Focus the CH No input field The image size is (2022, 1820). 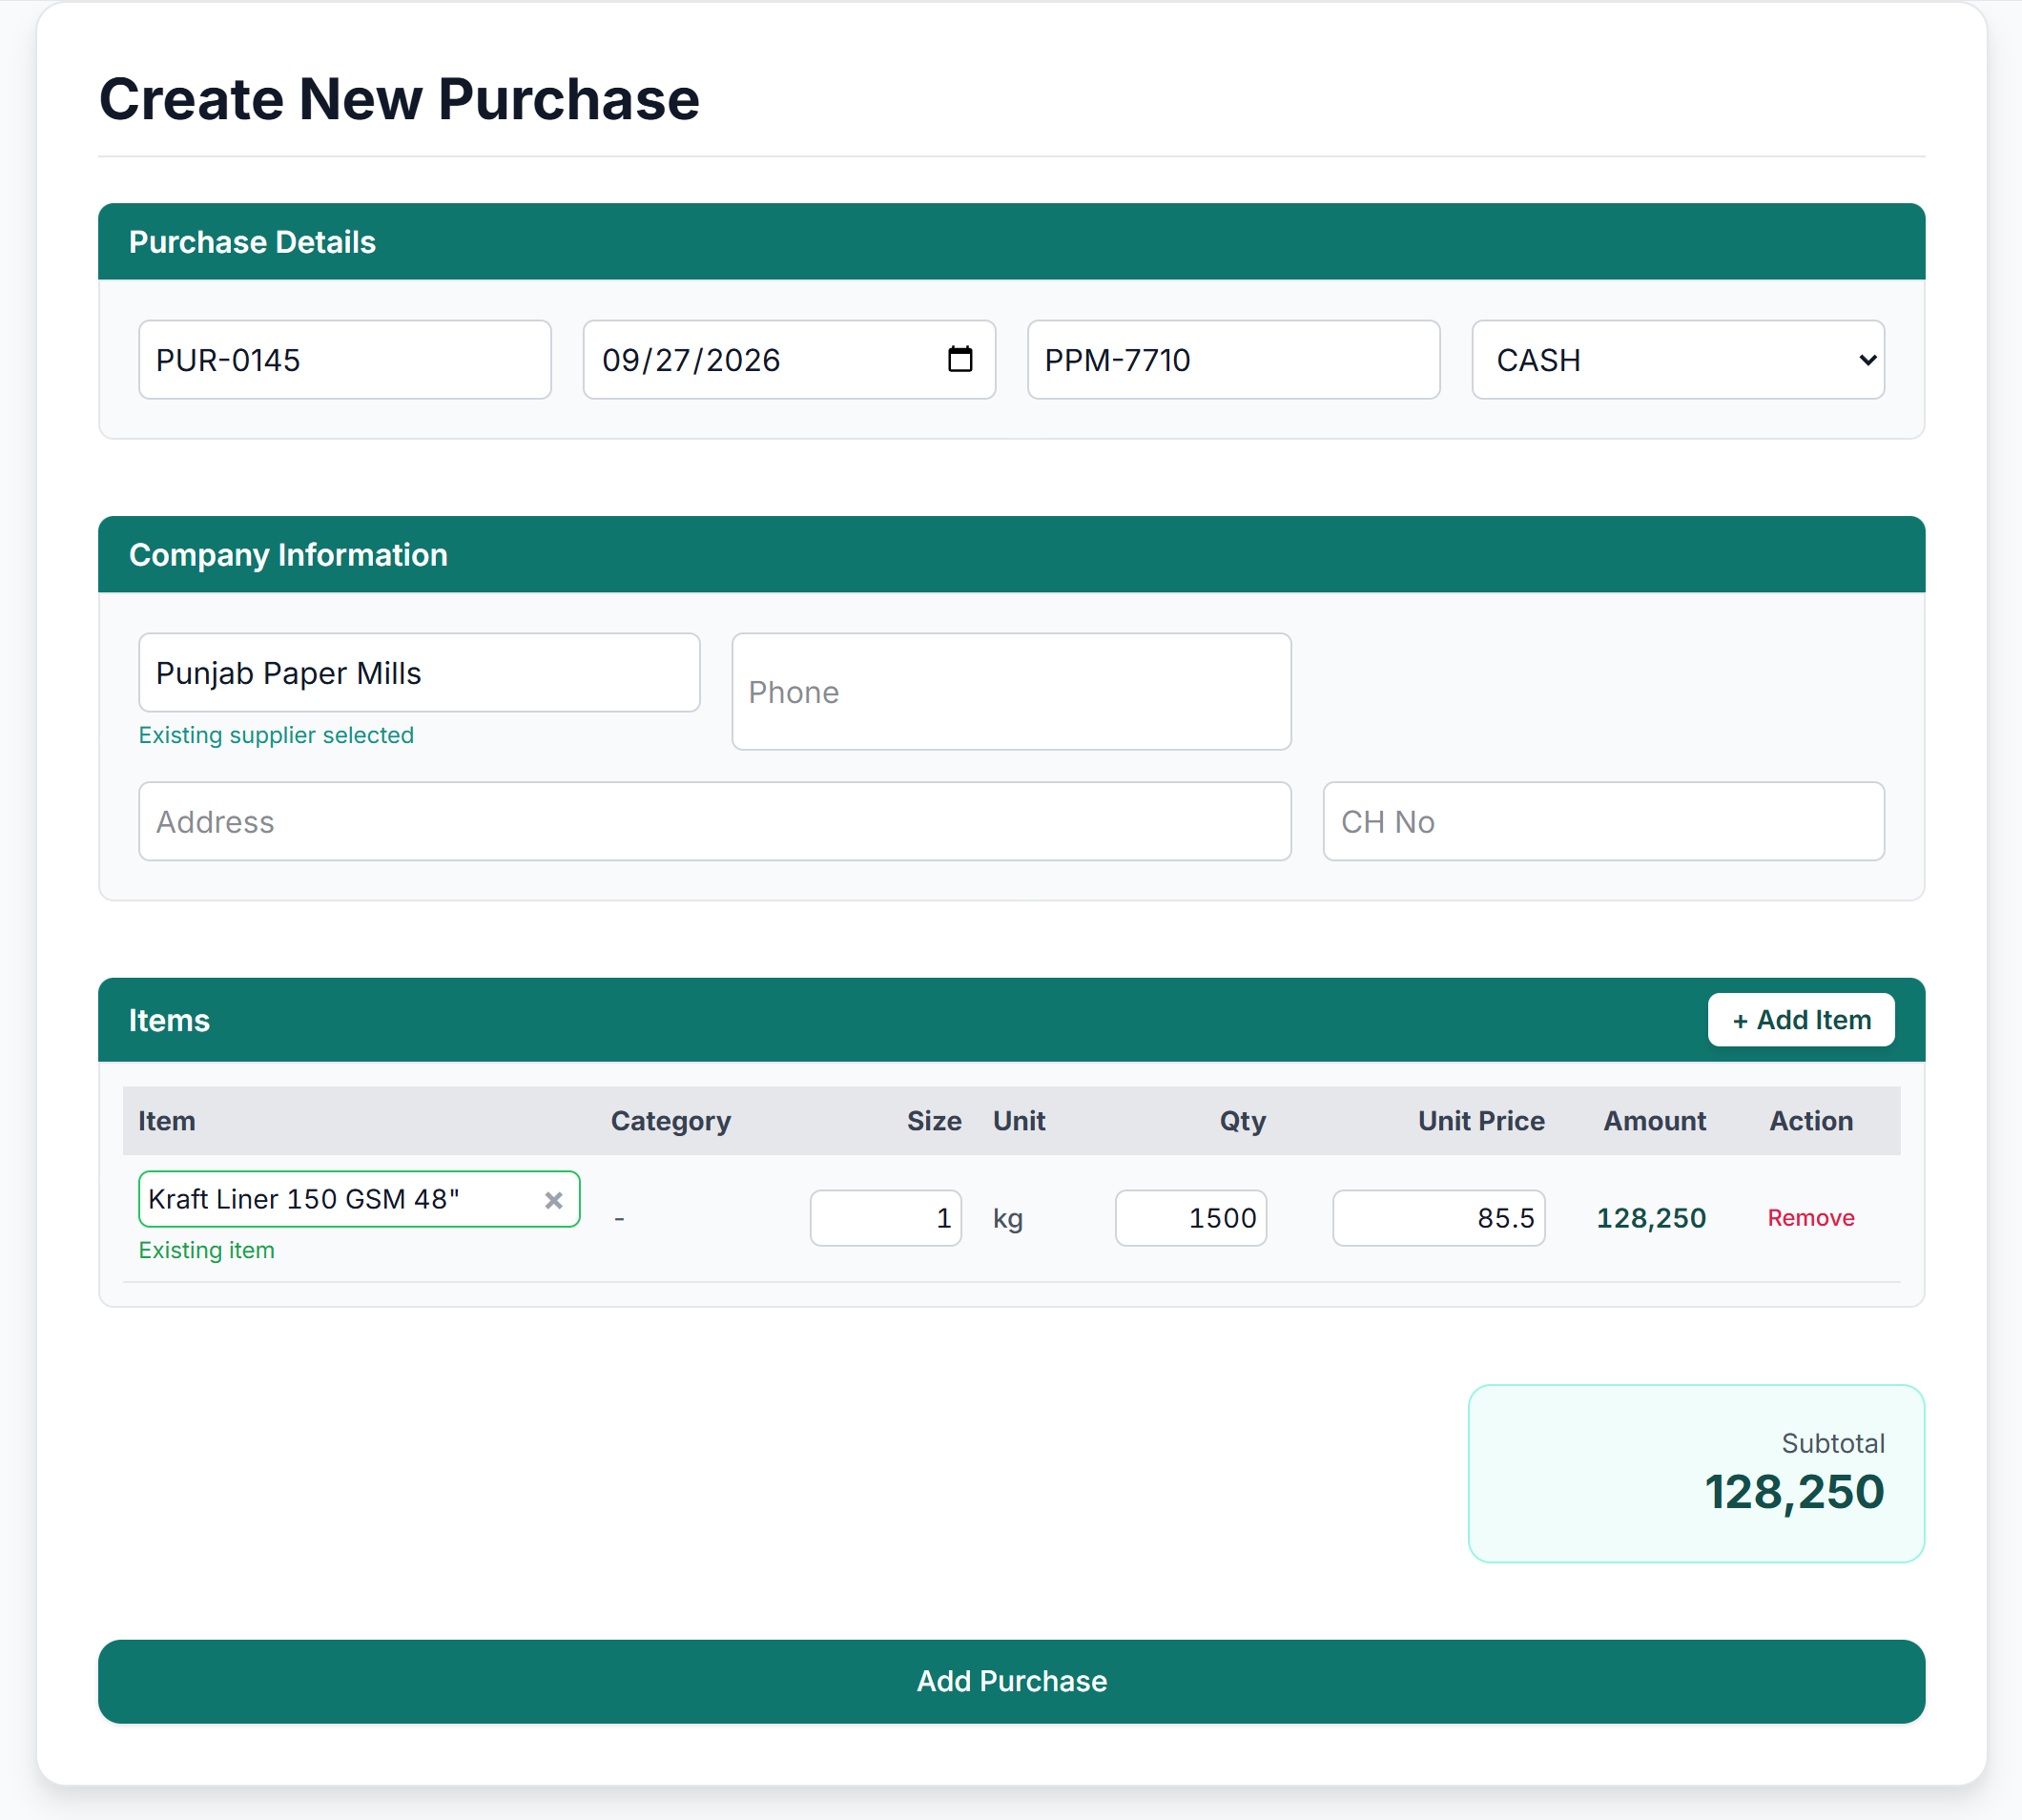pyautogui.click(x=1603, y=822)
